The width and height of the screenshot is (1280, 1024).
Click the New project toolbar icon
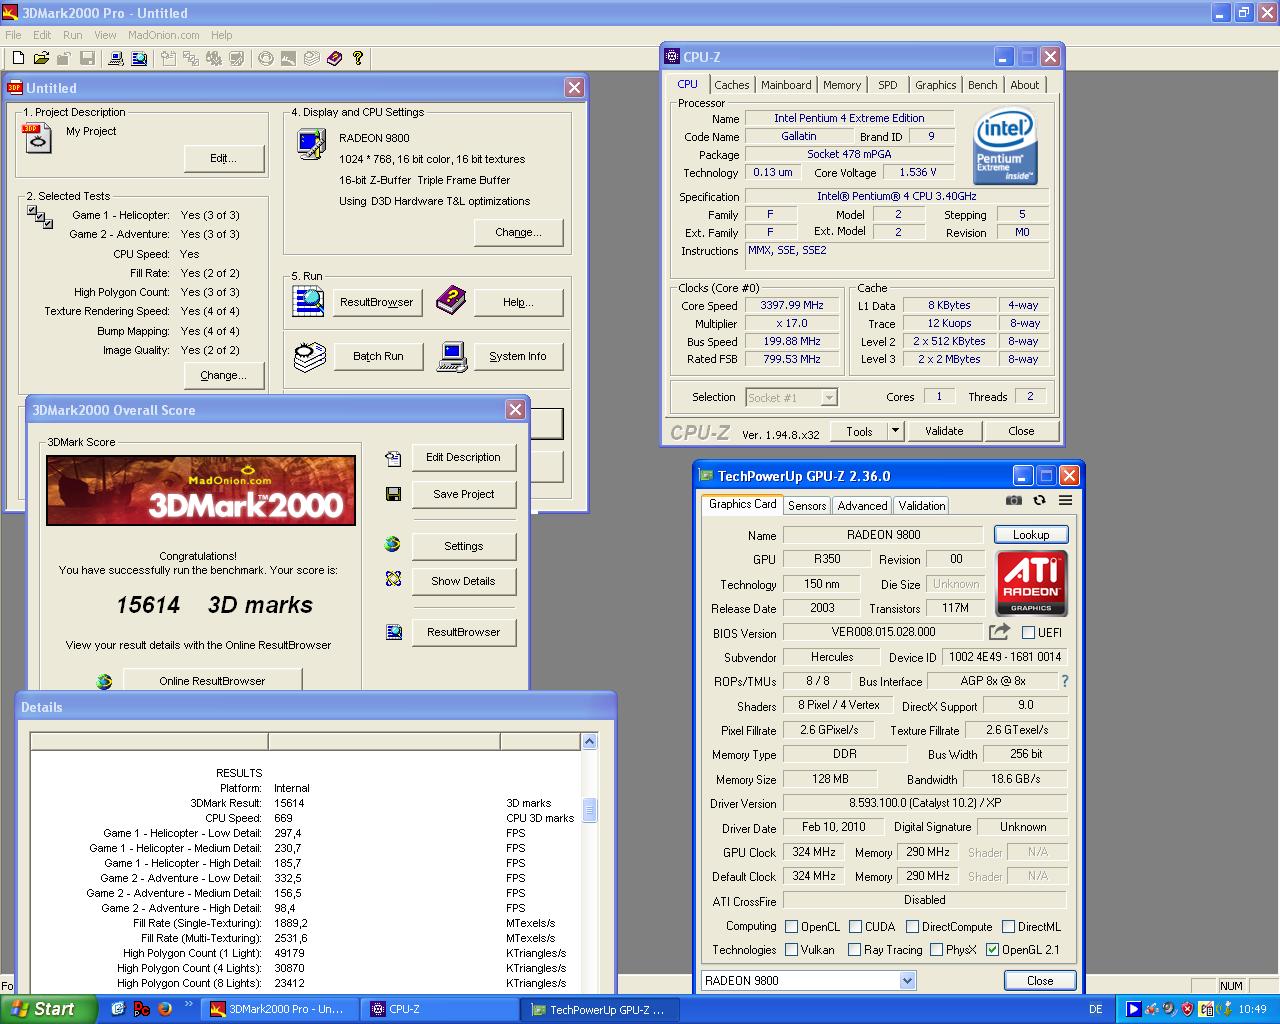pos(18,58)
